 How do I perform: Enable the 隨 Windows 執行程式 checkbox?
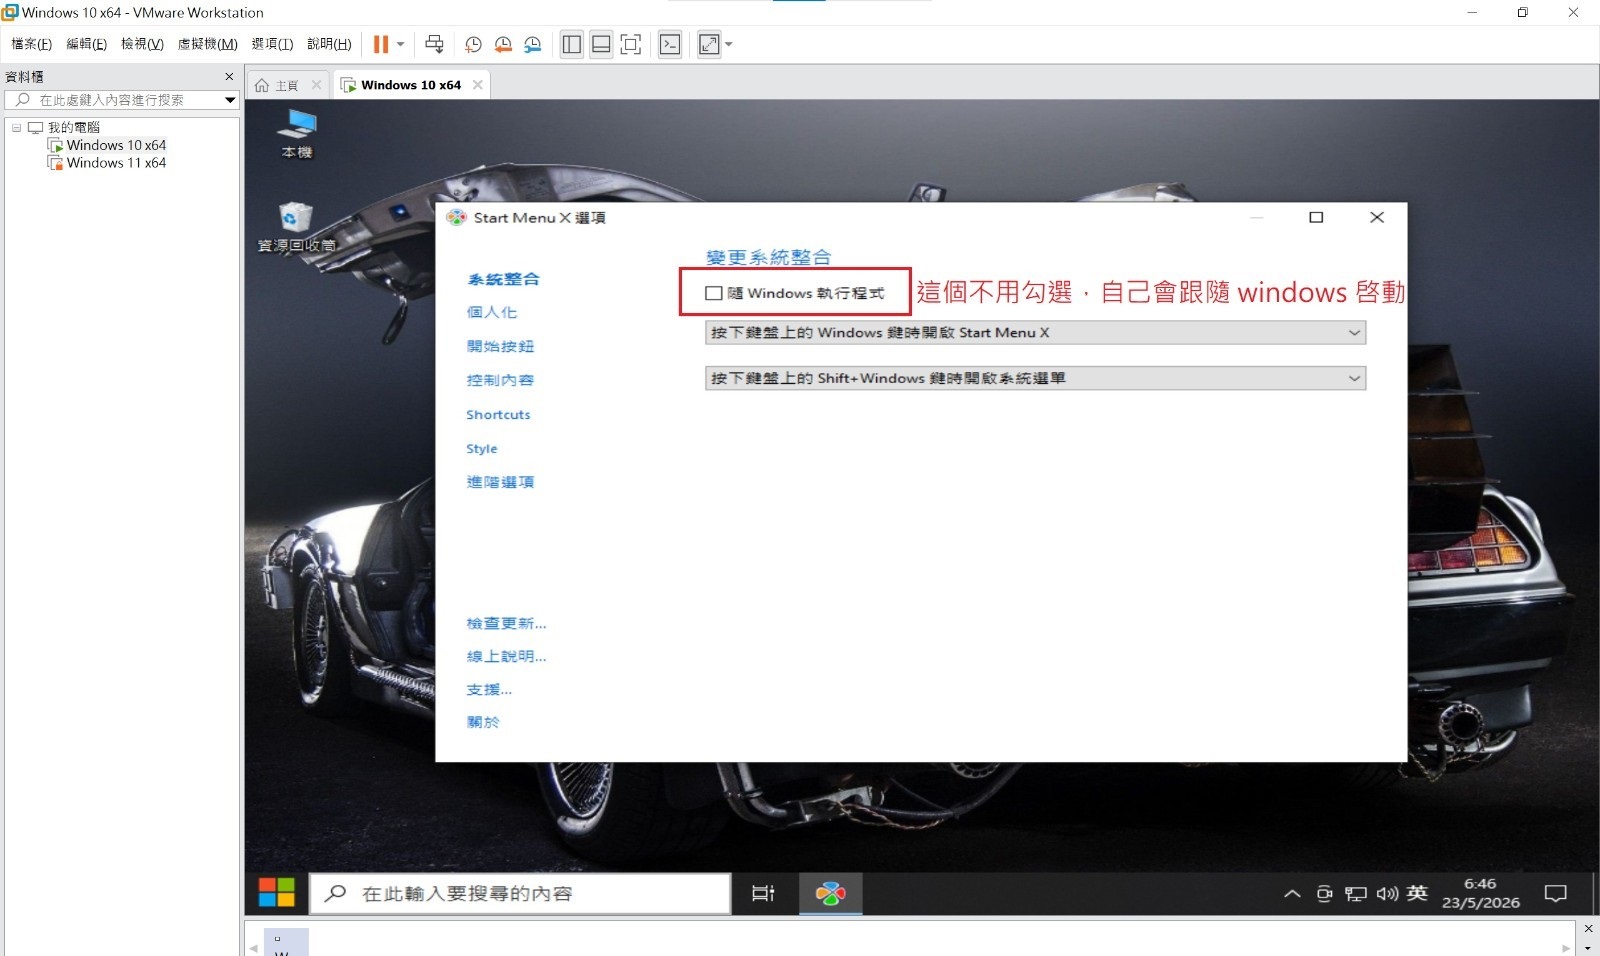point(714,293)
